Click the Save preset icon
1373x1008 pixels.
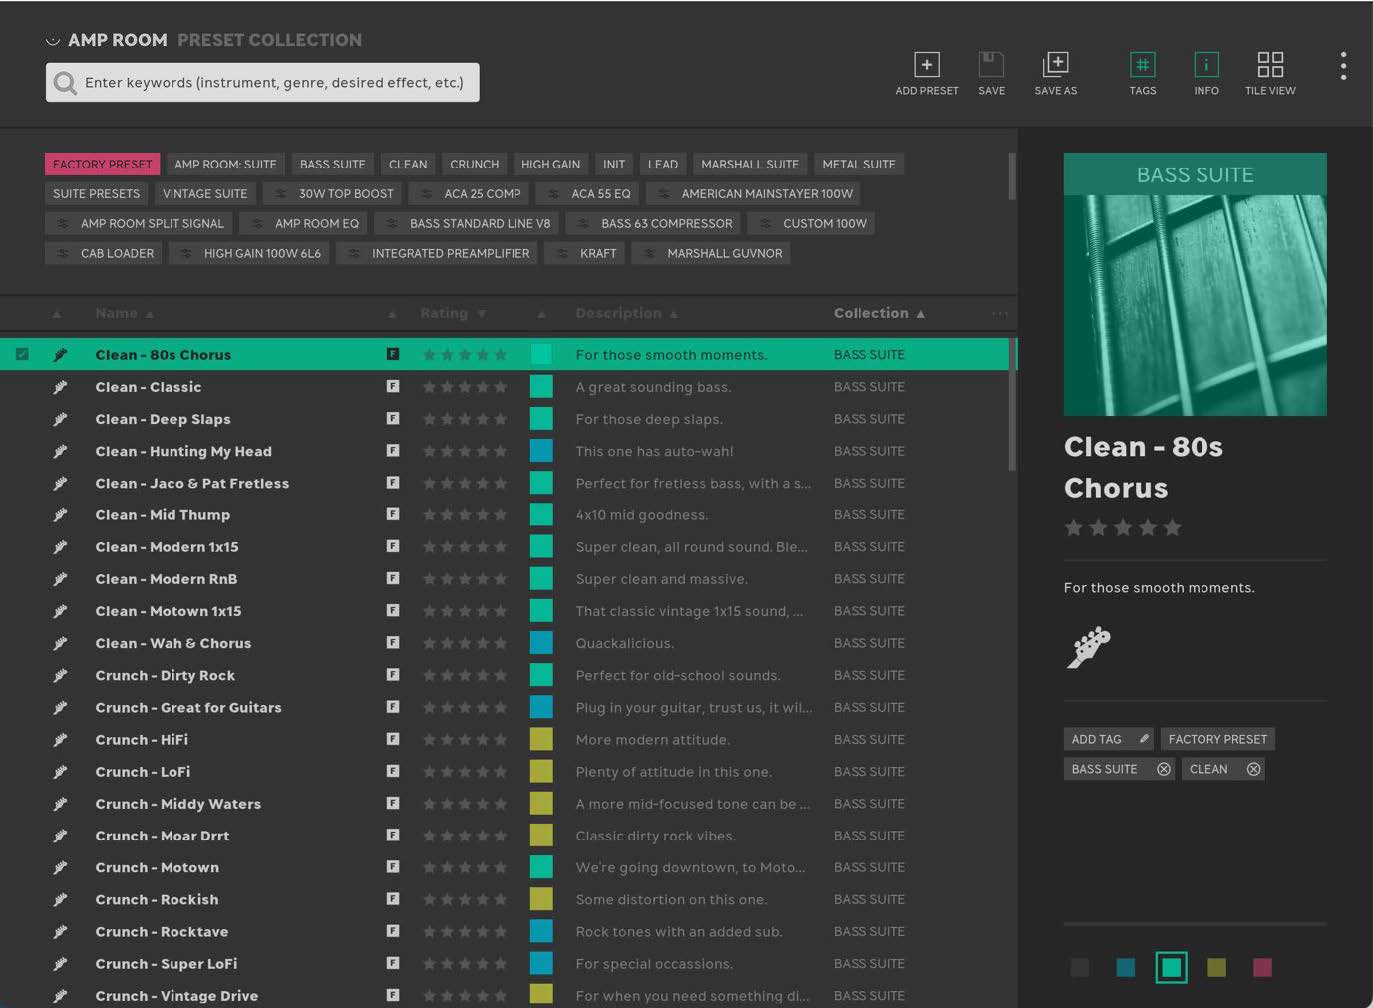click(x=991, y=66)
